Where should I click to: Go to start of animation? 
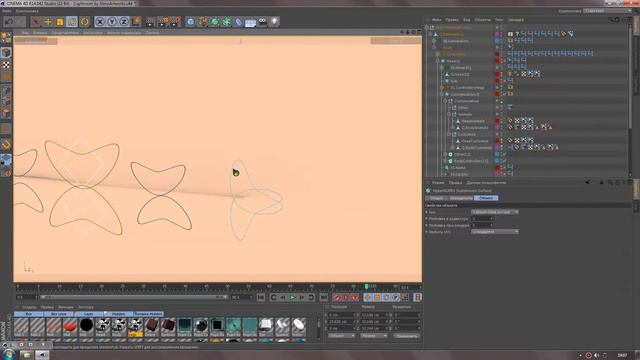tap(261, 297)
